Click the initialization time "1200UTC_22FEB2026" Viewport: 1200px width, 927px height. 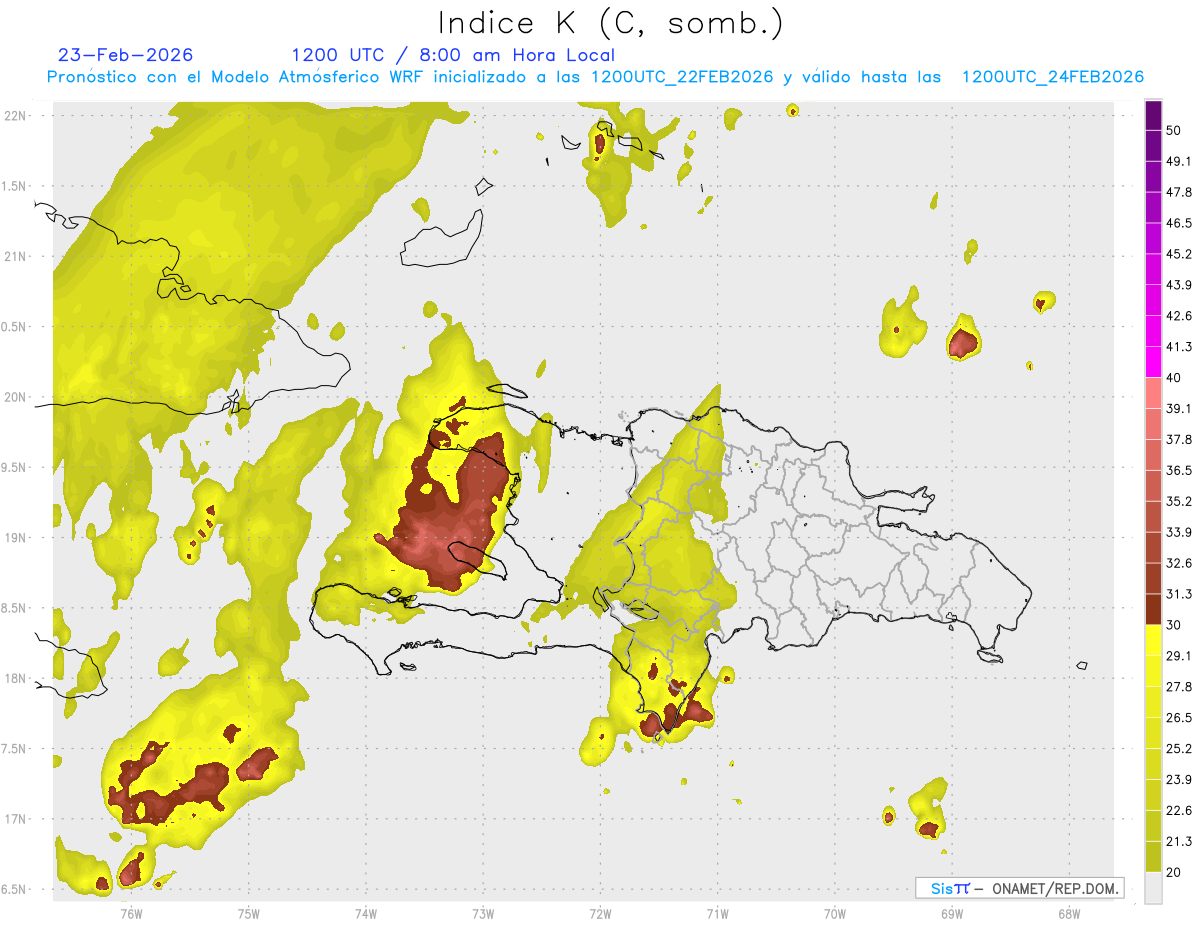tap(682, 77)
